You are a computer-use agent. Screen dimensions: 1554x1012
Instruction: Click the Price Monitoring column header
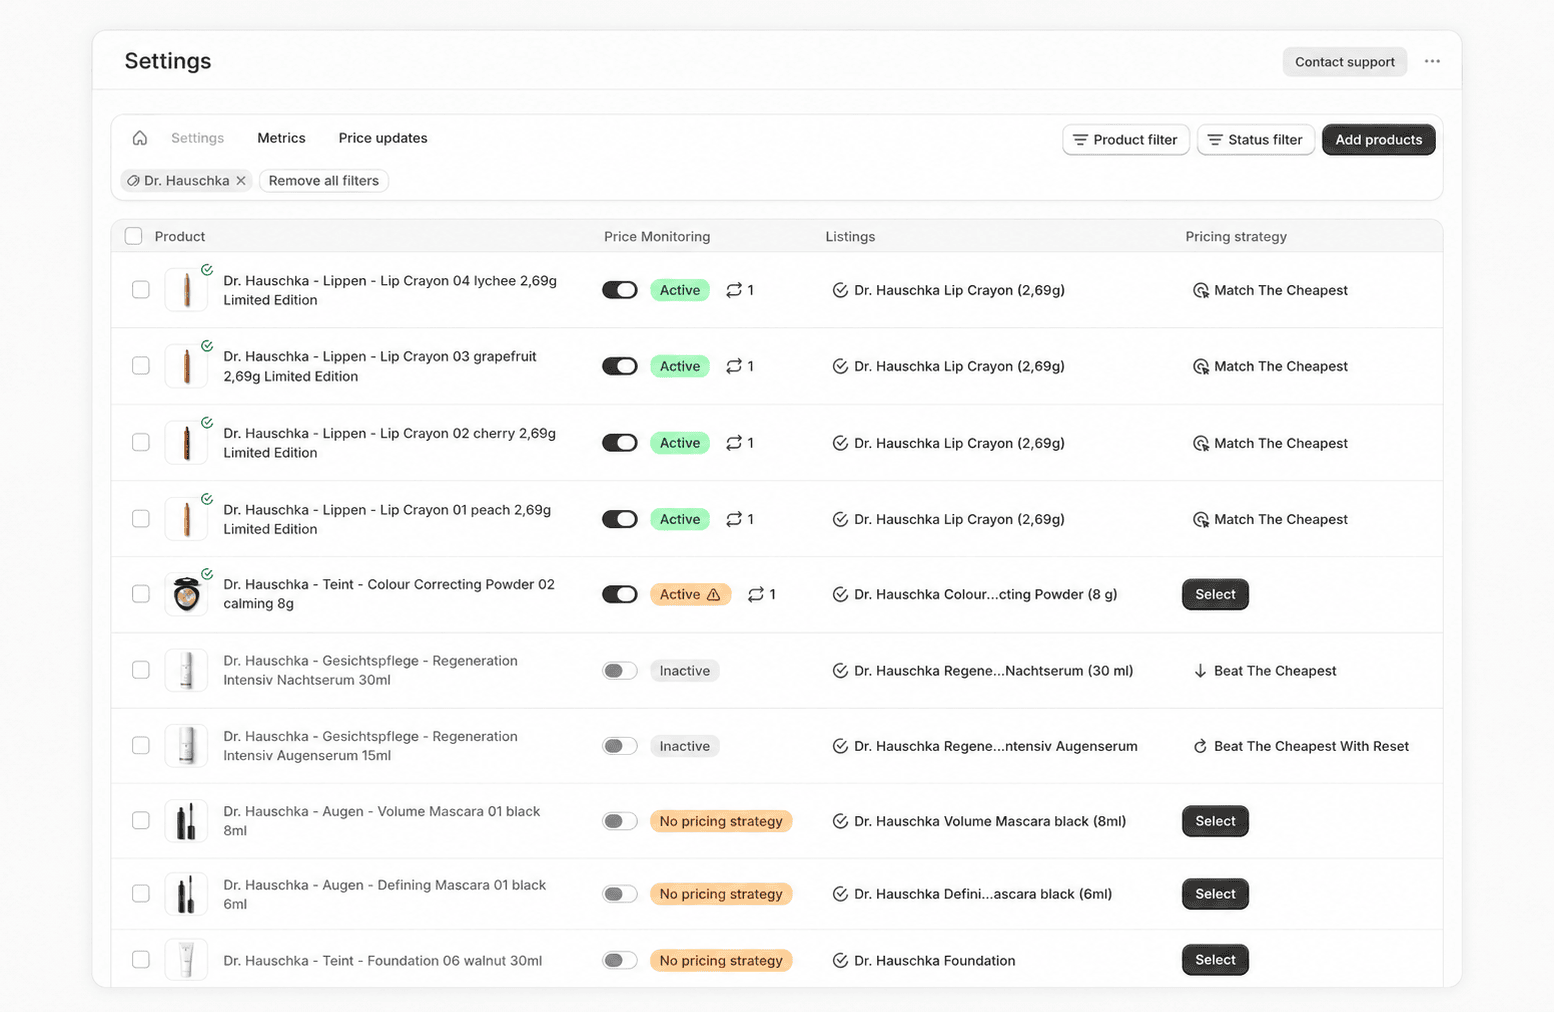(x=657, y=237)
